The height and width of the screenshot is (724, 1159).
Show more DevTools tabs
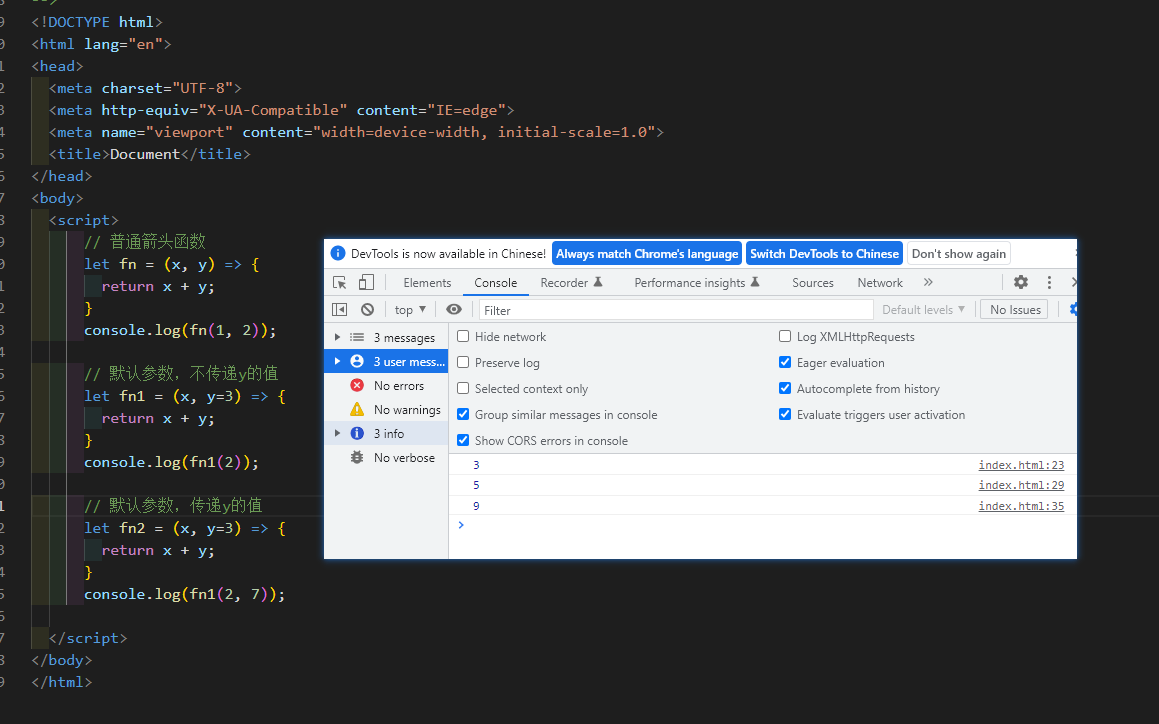click(928, 283)
